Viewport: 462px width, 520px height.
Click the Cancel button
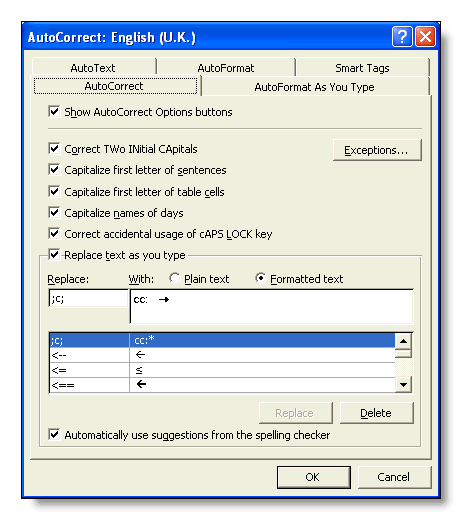tap(394, 477)
